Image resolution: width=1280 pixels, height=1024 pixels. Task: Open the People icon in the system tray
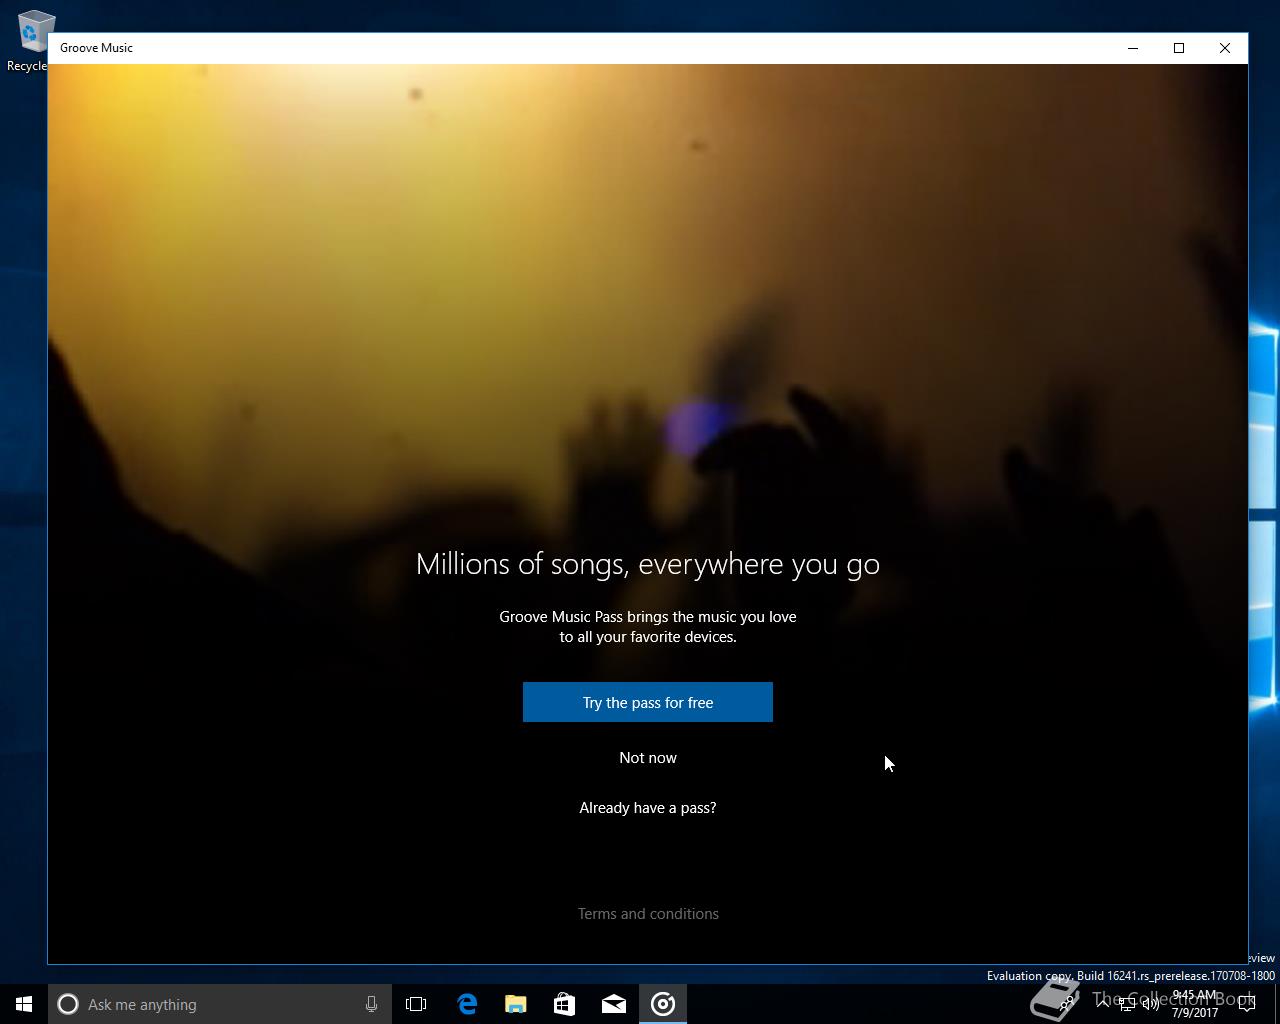tap(1066, 1004)
